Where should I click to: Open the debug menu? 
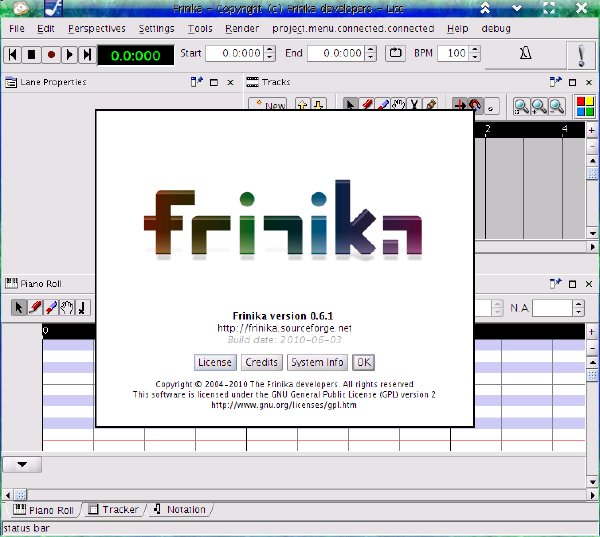496,29
